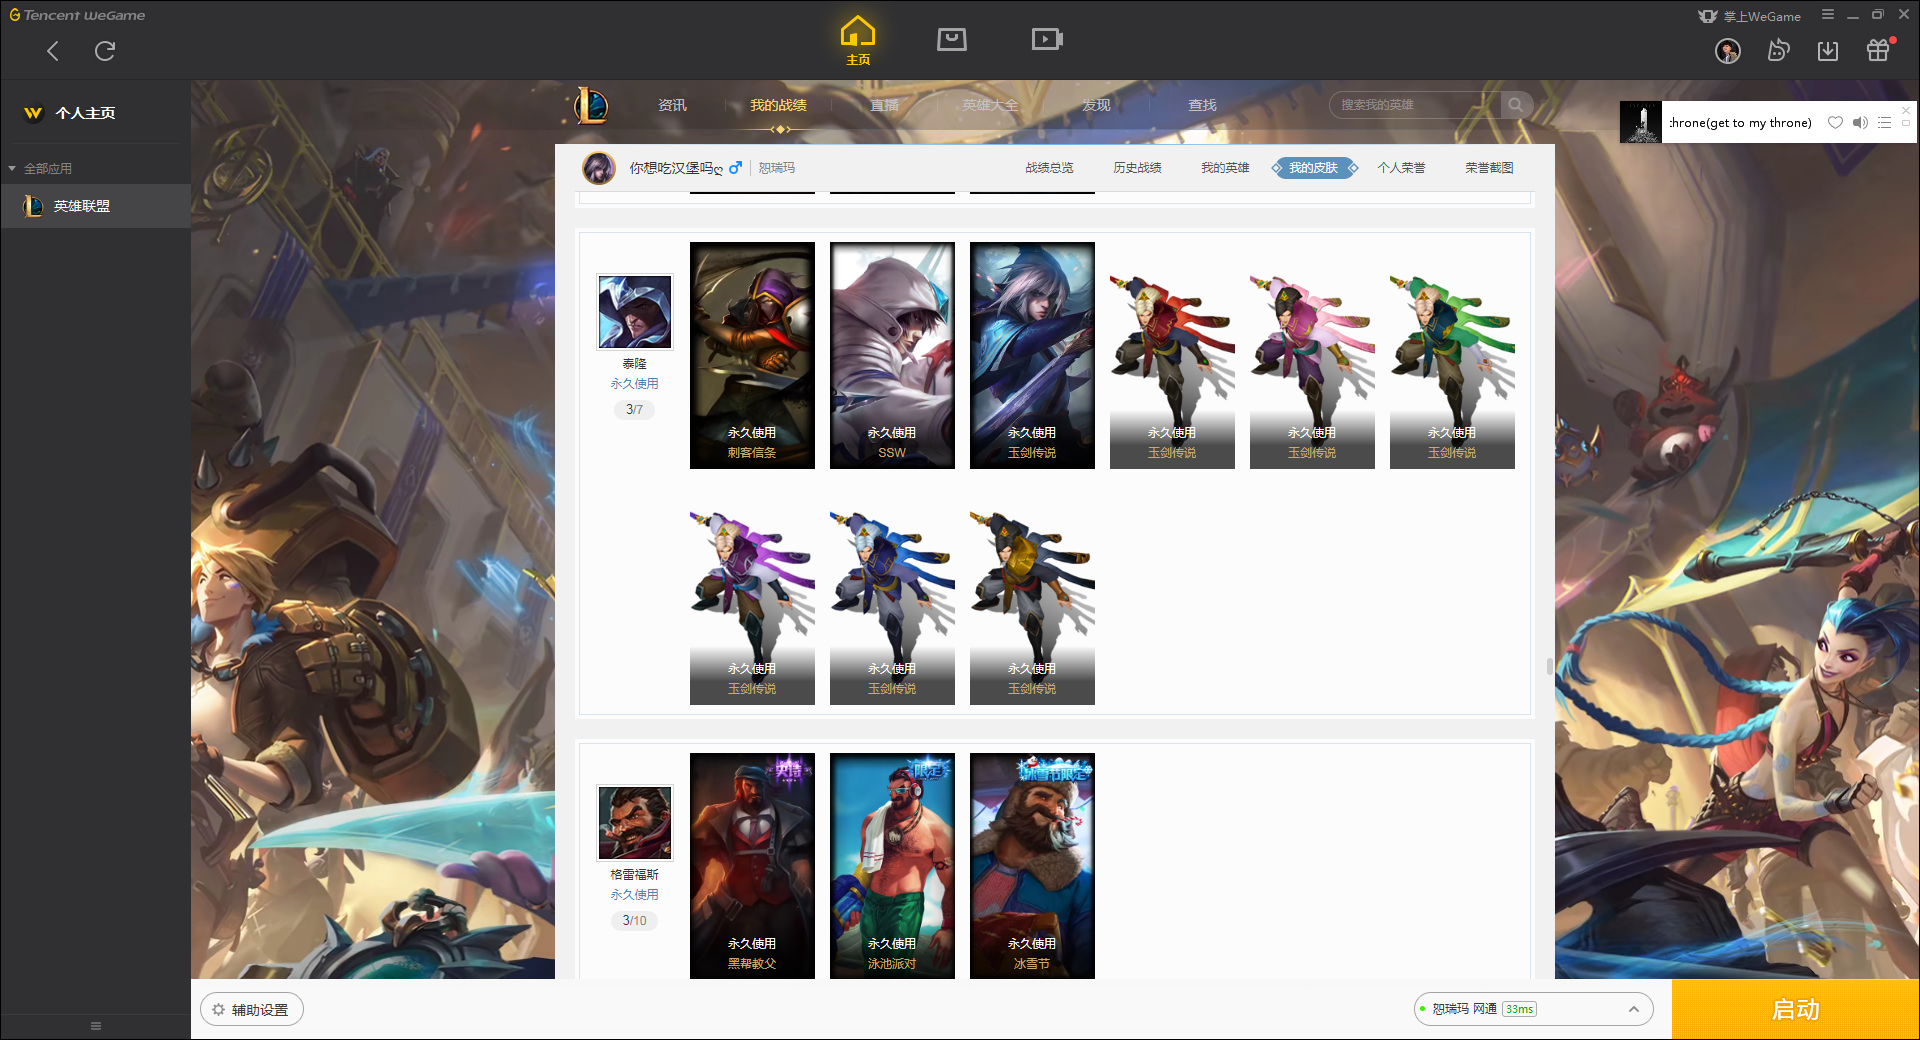Open the 资讯 tab
The height and width of the screenshot is (1040, 1920).
[x=672, y=105]
